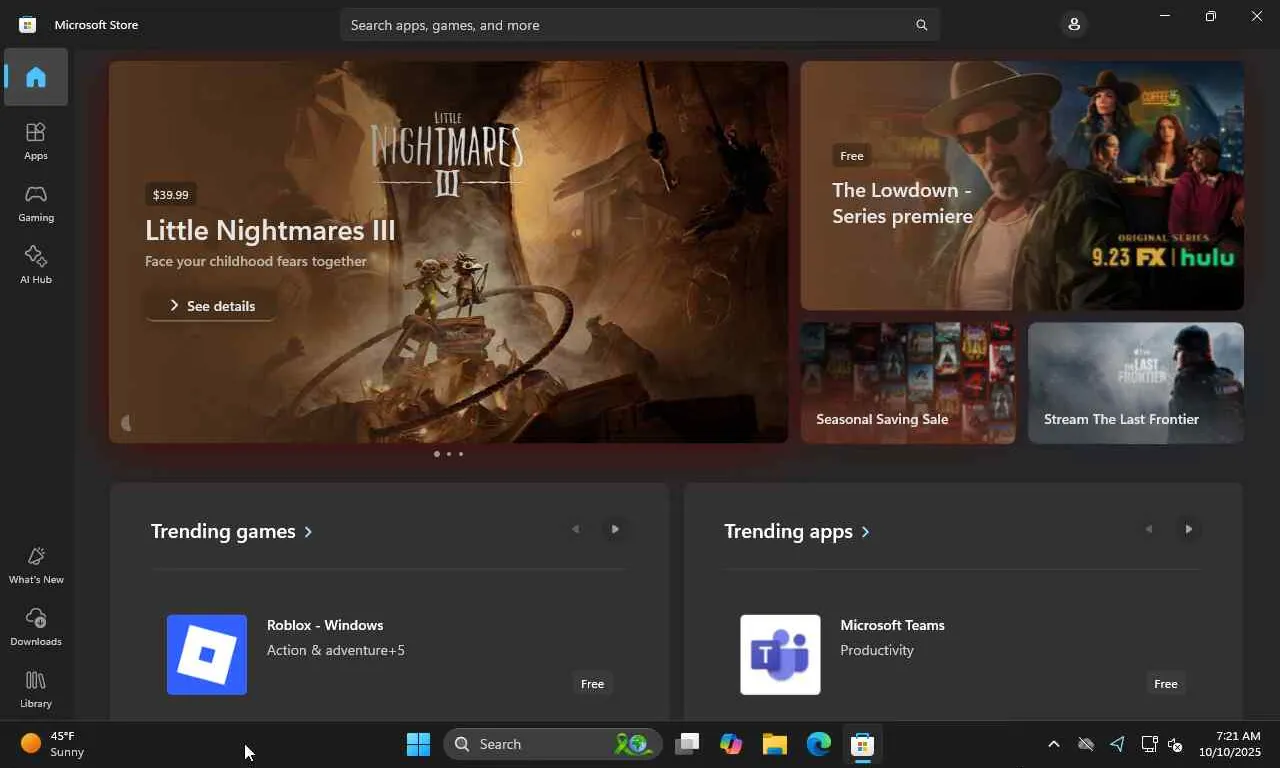Focus the Search apps, games, and more field

(x=640, y=25)
